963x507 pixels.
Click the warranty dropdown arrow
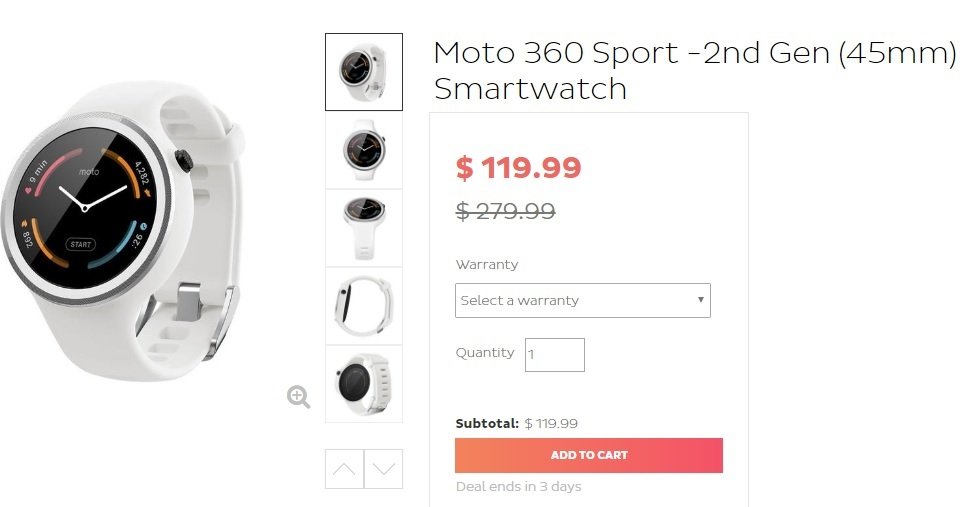[700, 300]
